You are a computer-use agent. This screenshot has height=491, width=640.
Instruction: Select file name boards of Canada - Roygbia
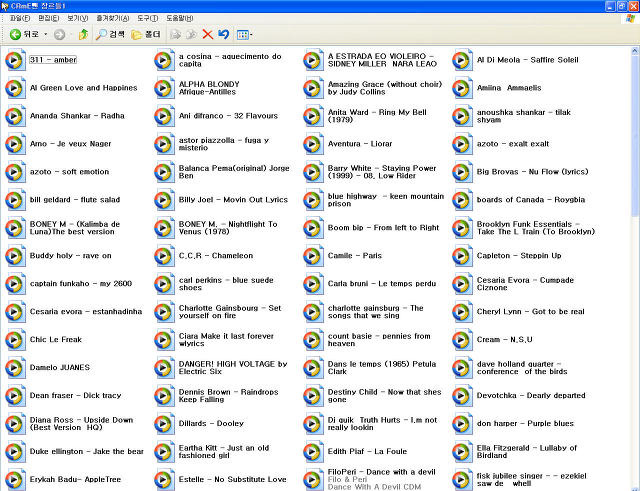pos(531,200)
